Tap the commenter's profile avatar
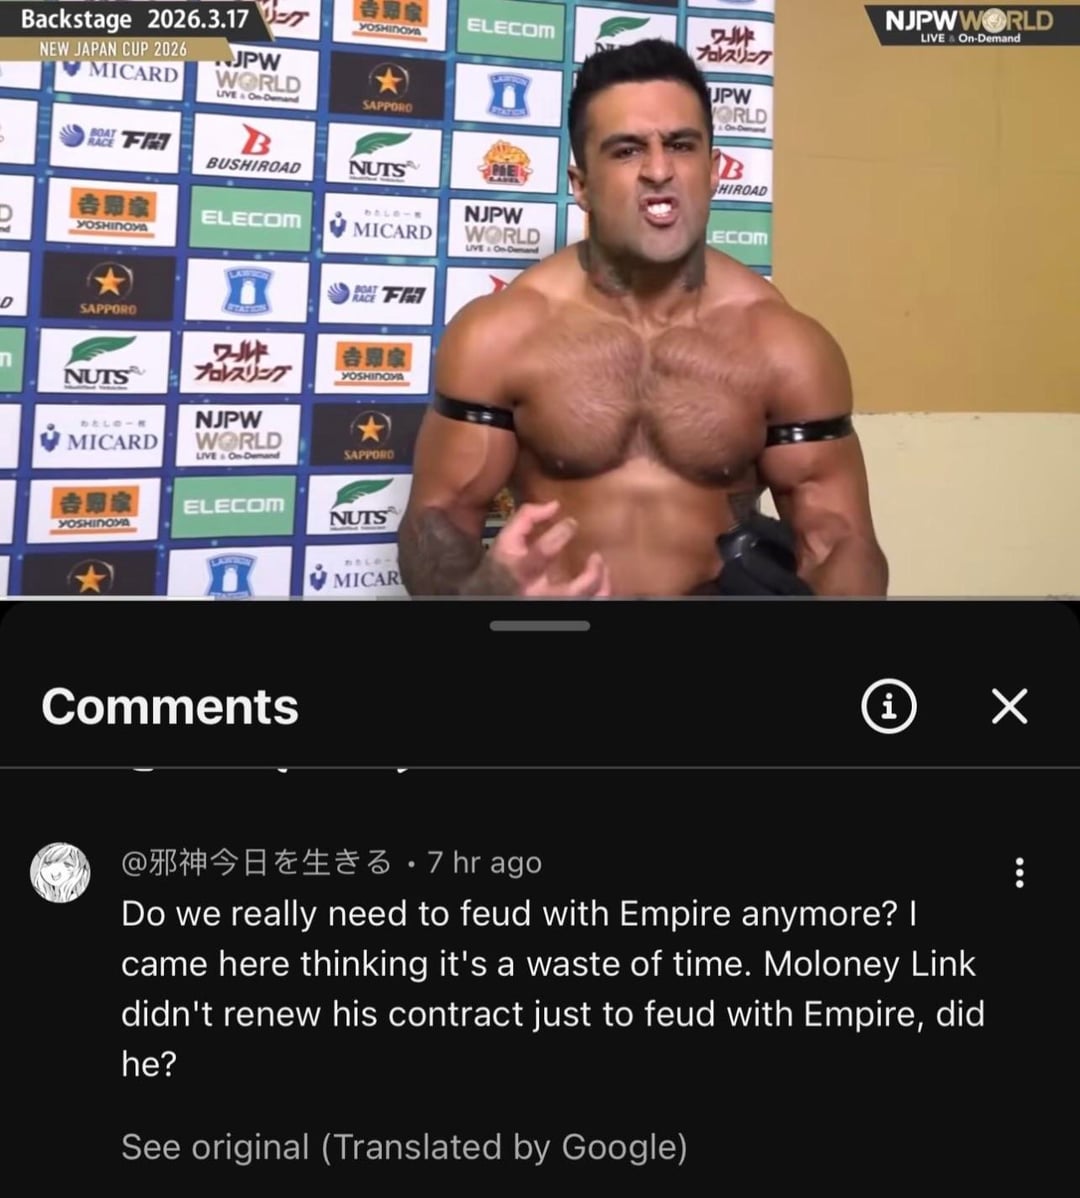This screenshot has width=1080, height=1198. 60,873
